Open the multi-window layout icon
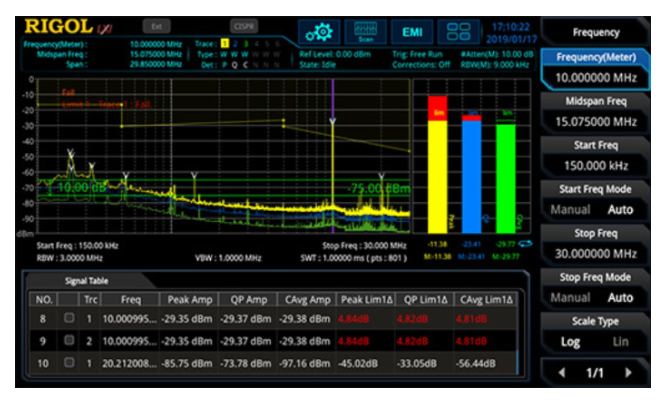657x403 pixels. pos(458,32)
